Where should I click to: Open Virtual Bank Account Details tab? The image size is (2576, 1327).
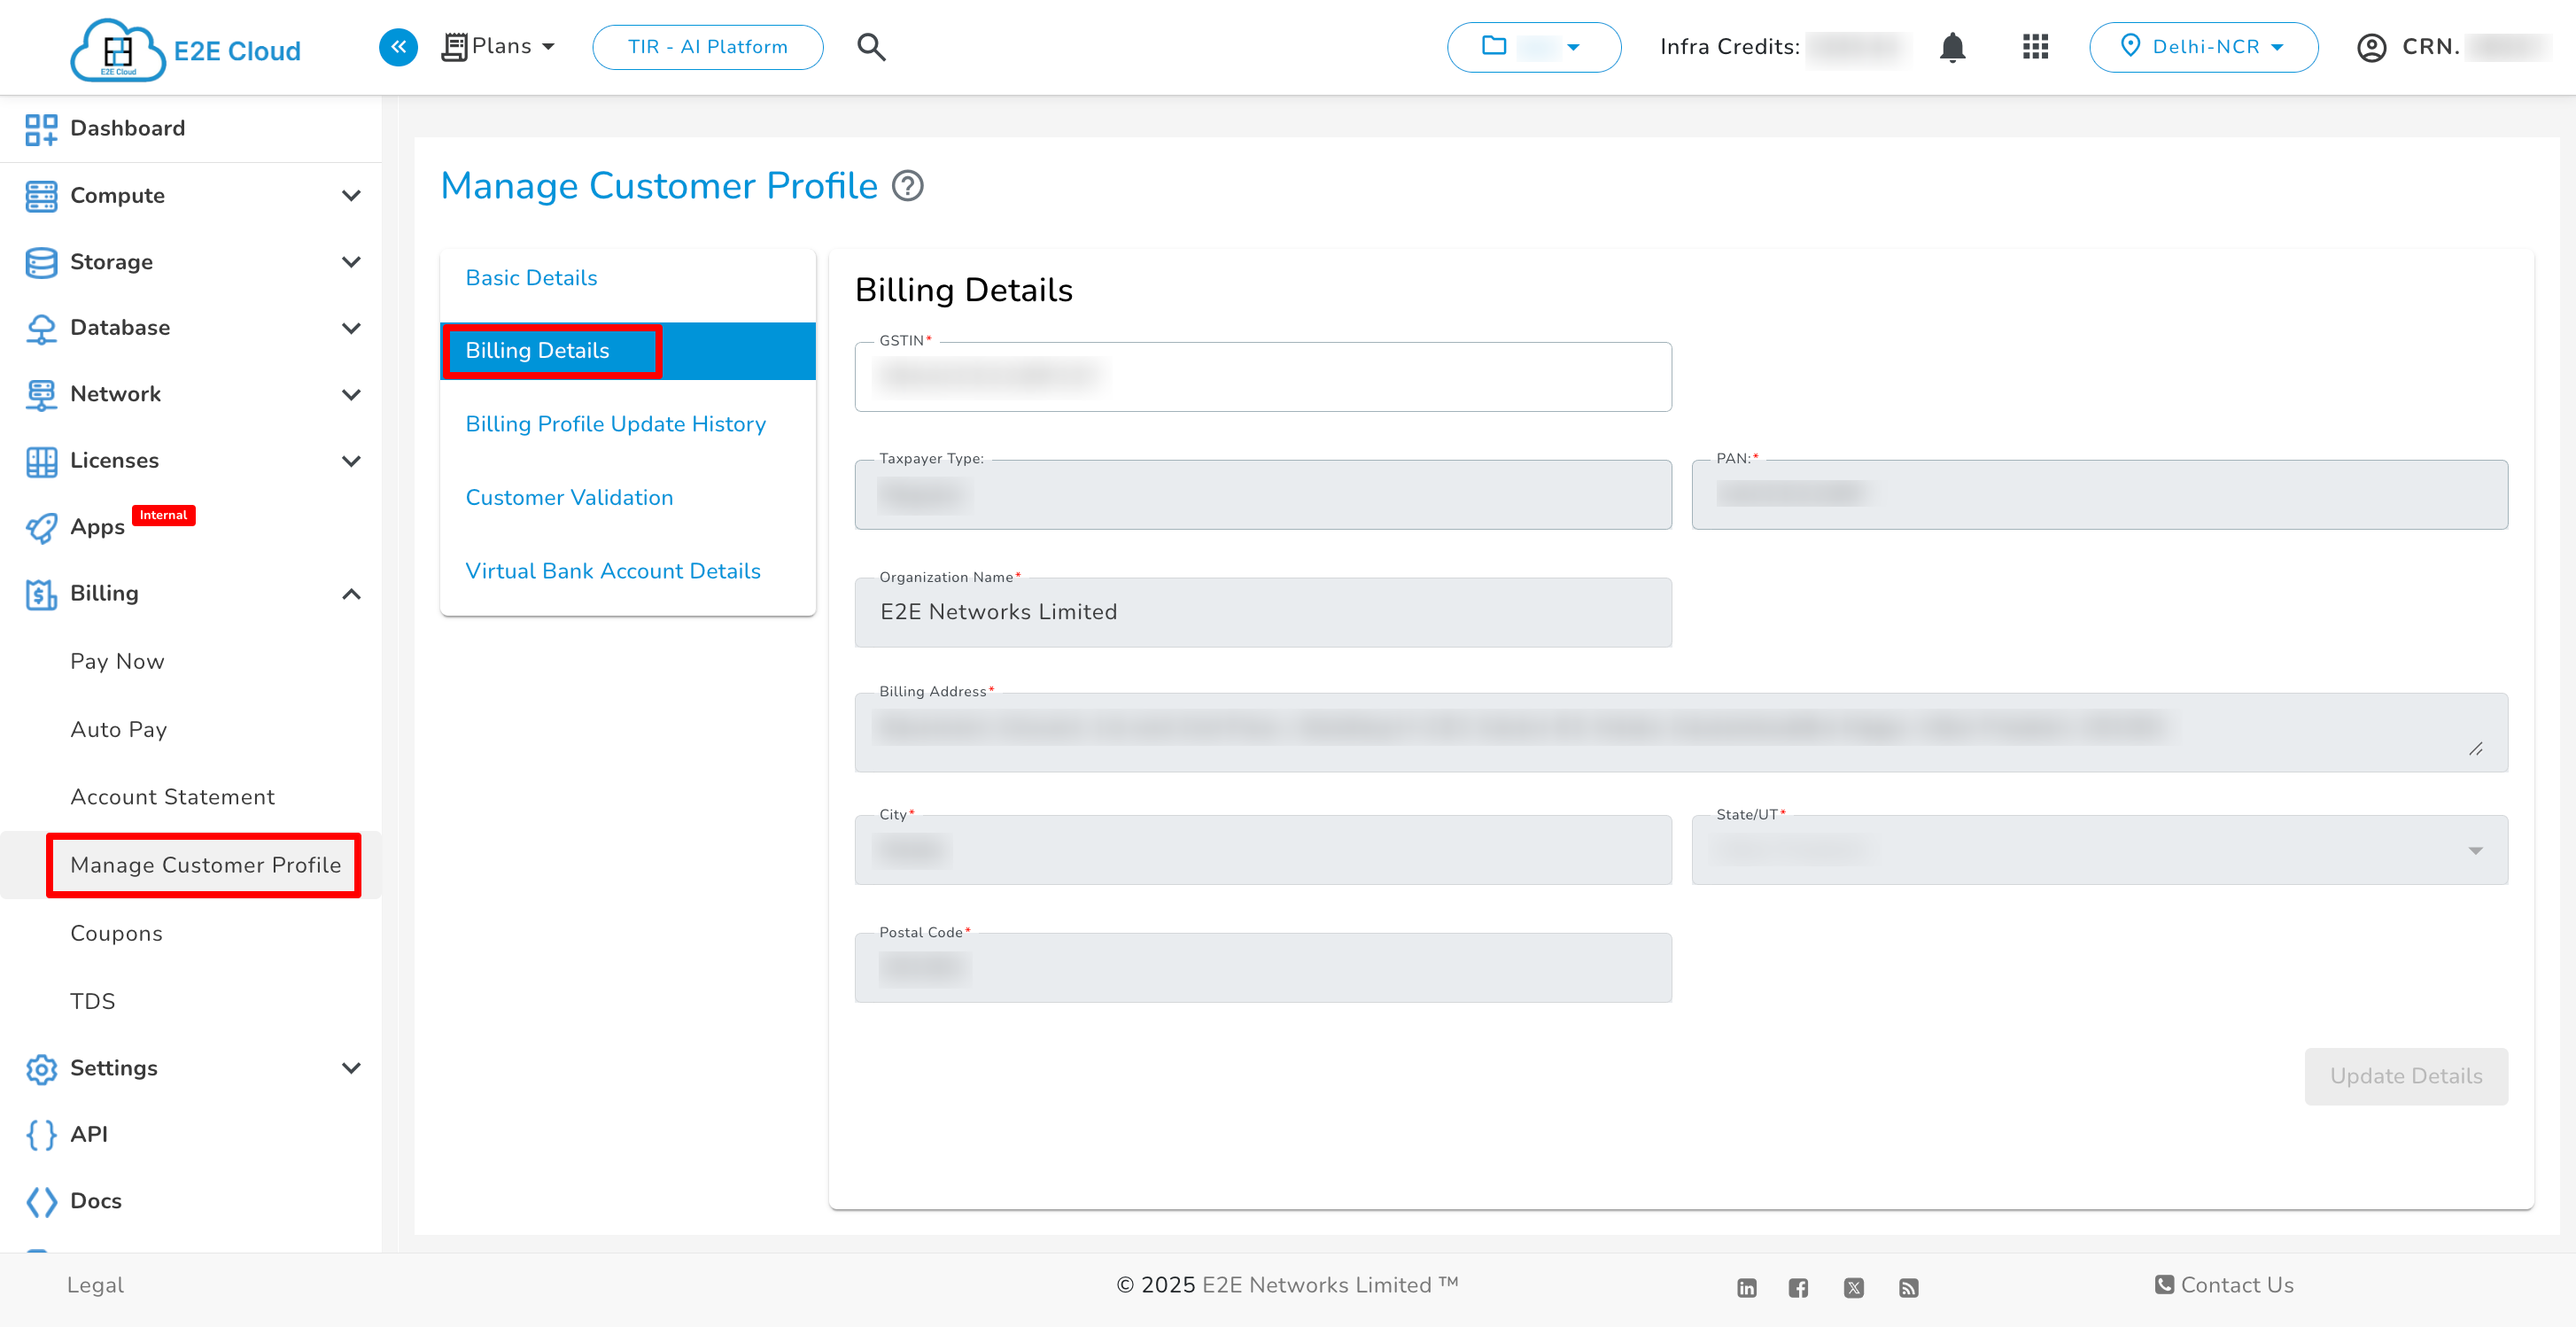tap(628, 571)
